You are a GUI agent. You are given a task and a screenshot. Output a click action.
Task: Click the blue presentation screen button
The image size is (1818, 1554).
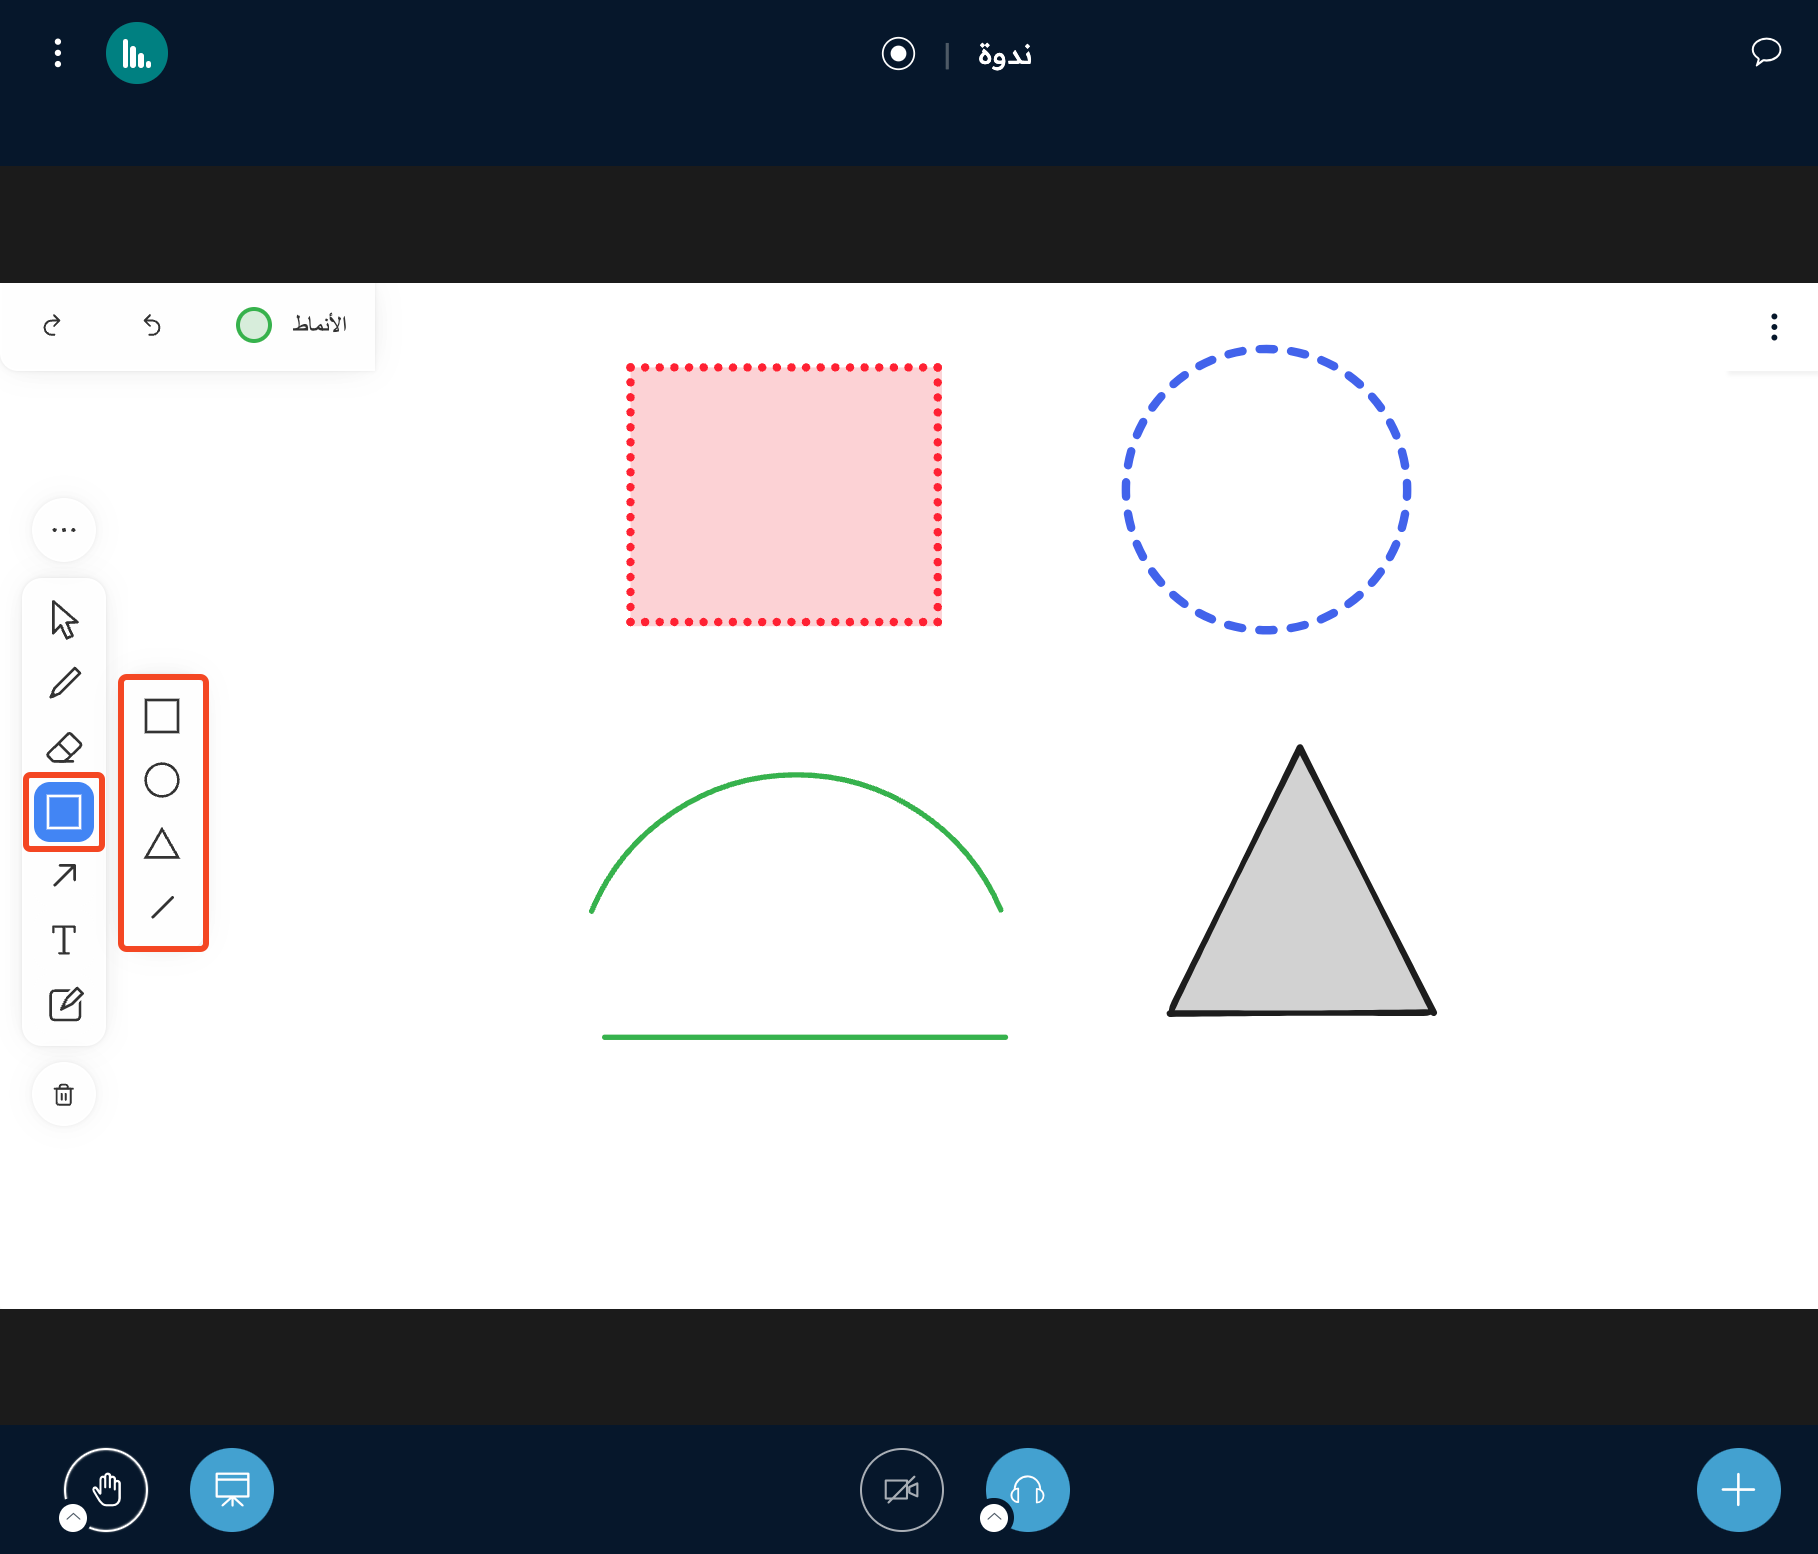click(x=232, y=1490)
